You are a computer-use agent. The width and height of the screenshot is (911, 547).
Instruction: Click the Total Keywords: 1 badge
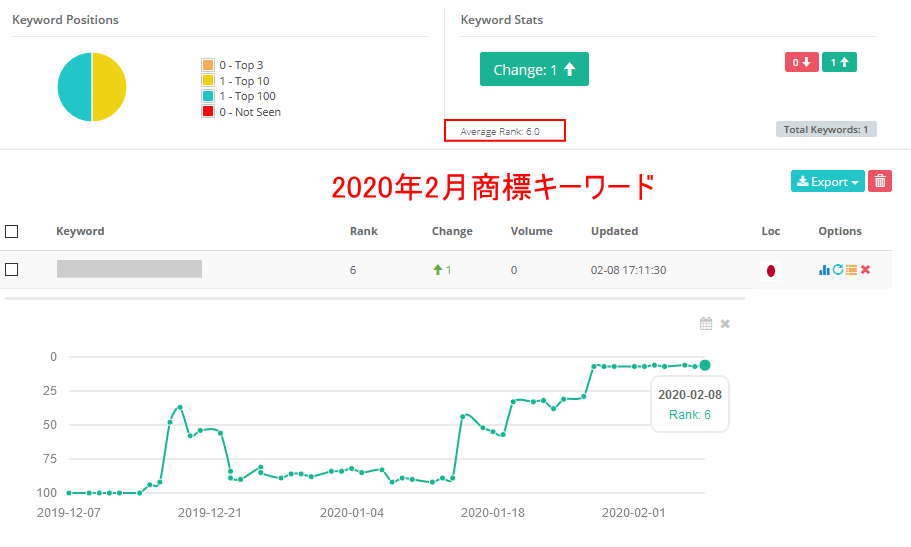(x=826, y=130)
